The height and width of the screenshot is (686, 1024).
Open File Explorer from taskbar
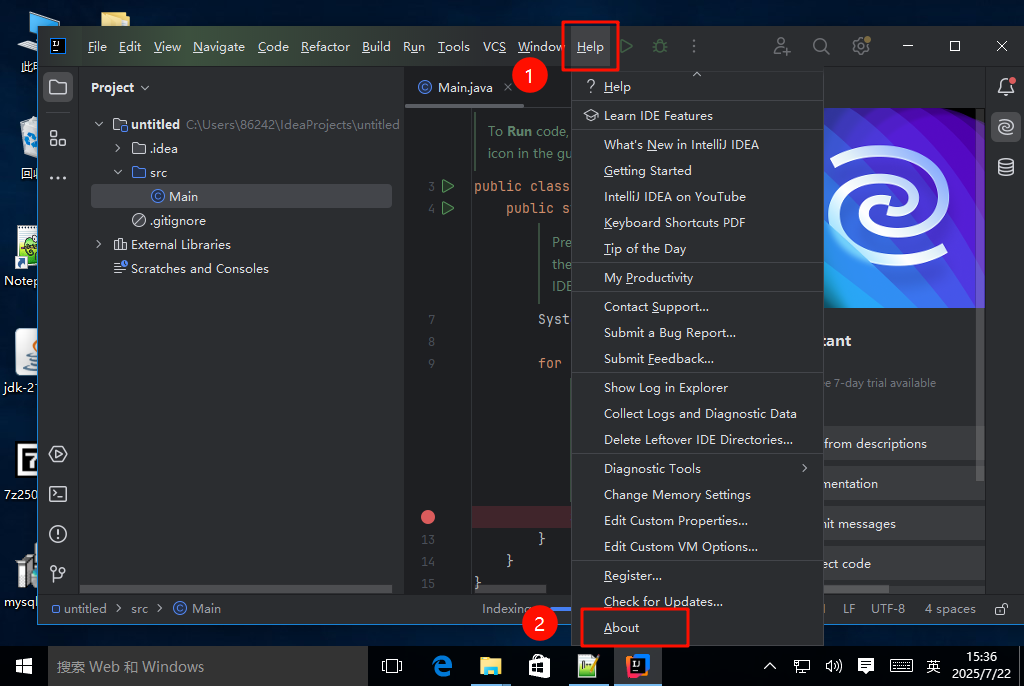490,666
